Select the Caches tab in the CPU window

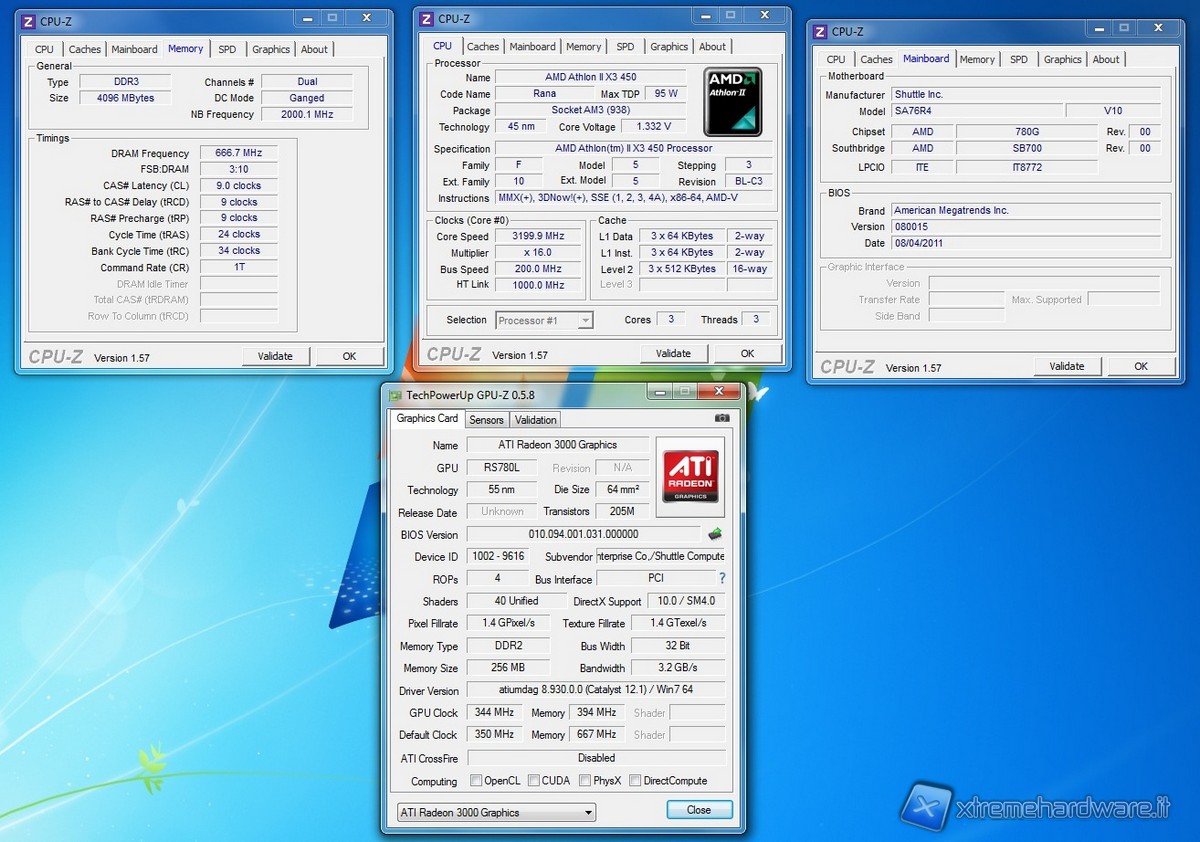(483, 46)
